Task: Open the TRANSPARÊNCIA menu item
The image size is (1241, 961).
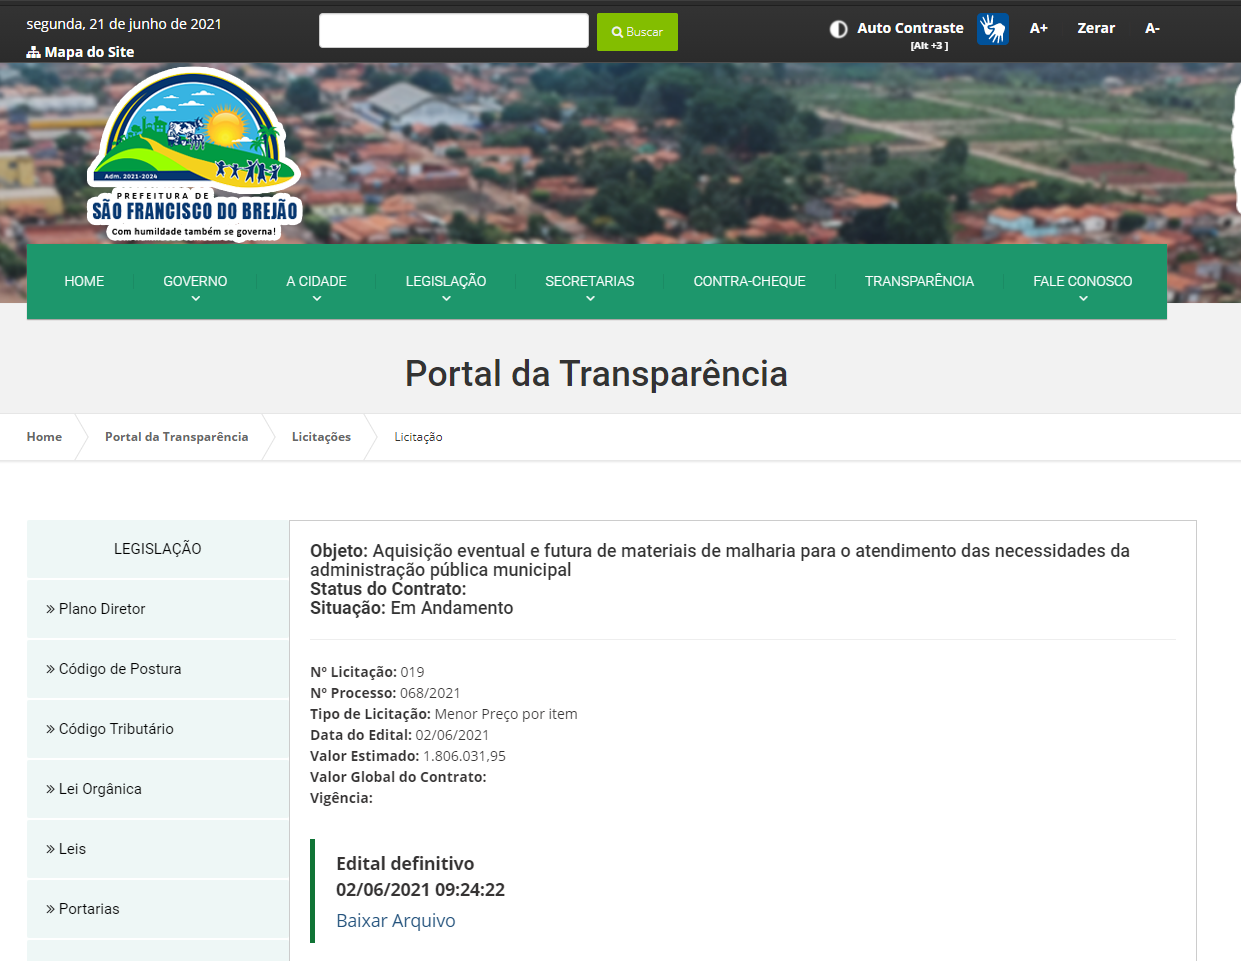Action: coord(919,281)
